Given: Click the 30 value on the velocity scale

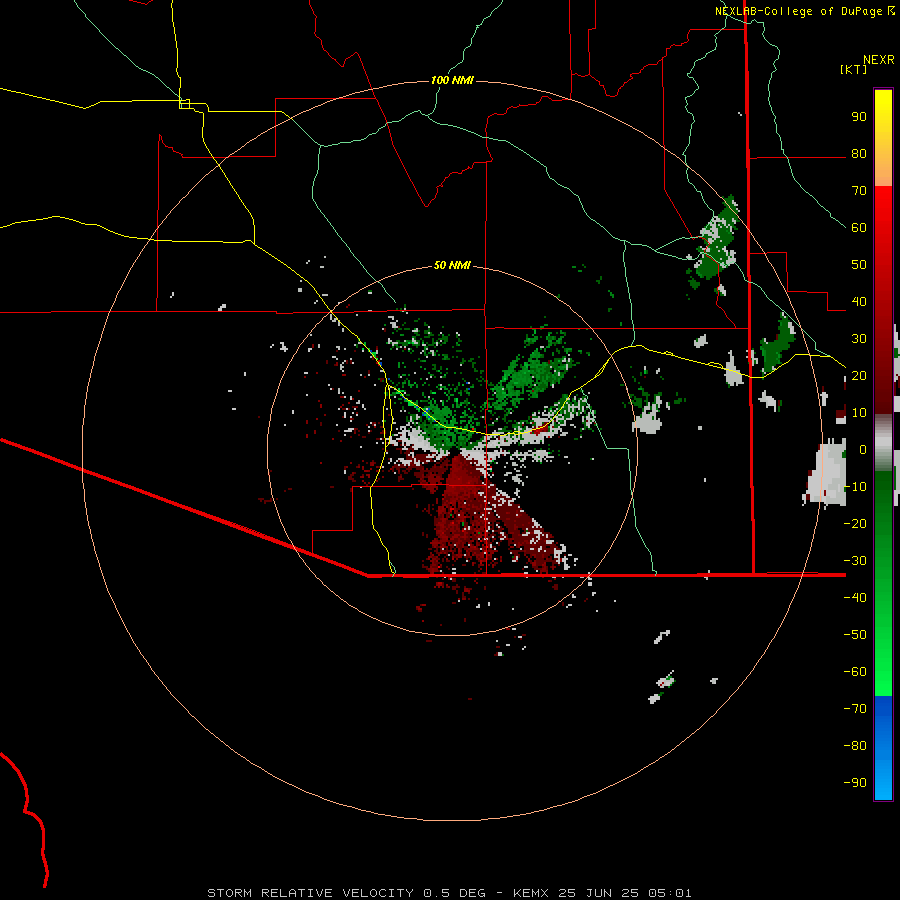Looking at the screenshot, I should tap(859, 339).
